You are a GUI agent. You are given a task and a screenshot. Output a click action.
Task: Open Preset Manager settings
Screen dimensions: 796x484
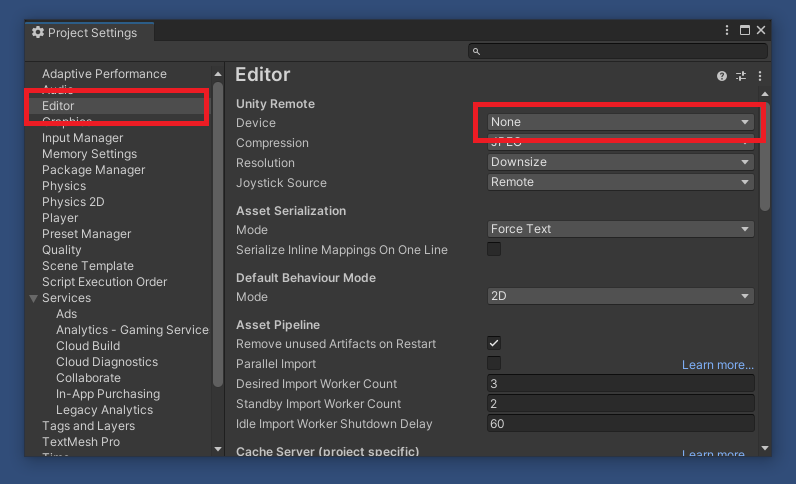pyautogui.click(x=86, y=234)
